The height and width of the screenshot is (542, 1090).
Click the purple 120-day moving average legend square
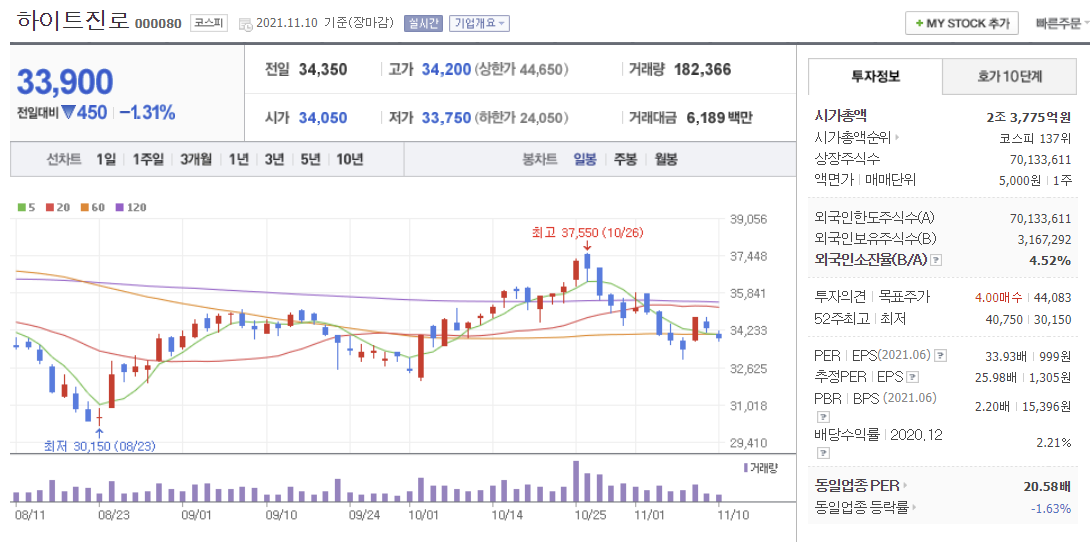pyautogui.click(x=119, y=207)
